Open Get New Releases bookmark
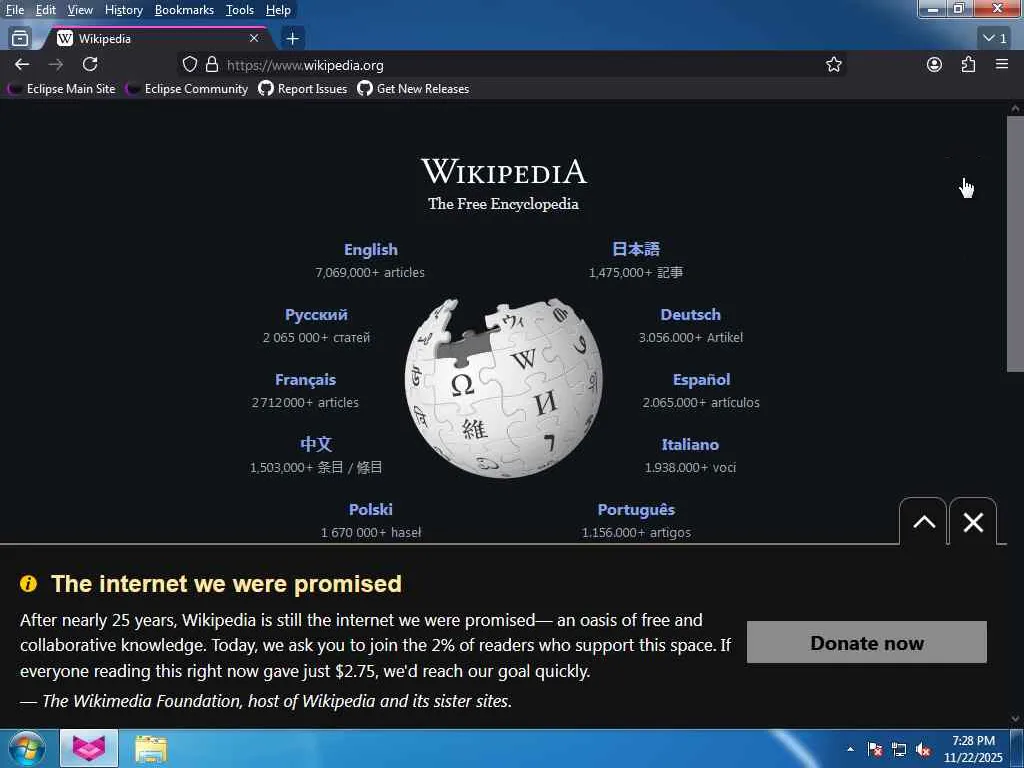Screen dimensions: 1024x768 point(413,89)
